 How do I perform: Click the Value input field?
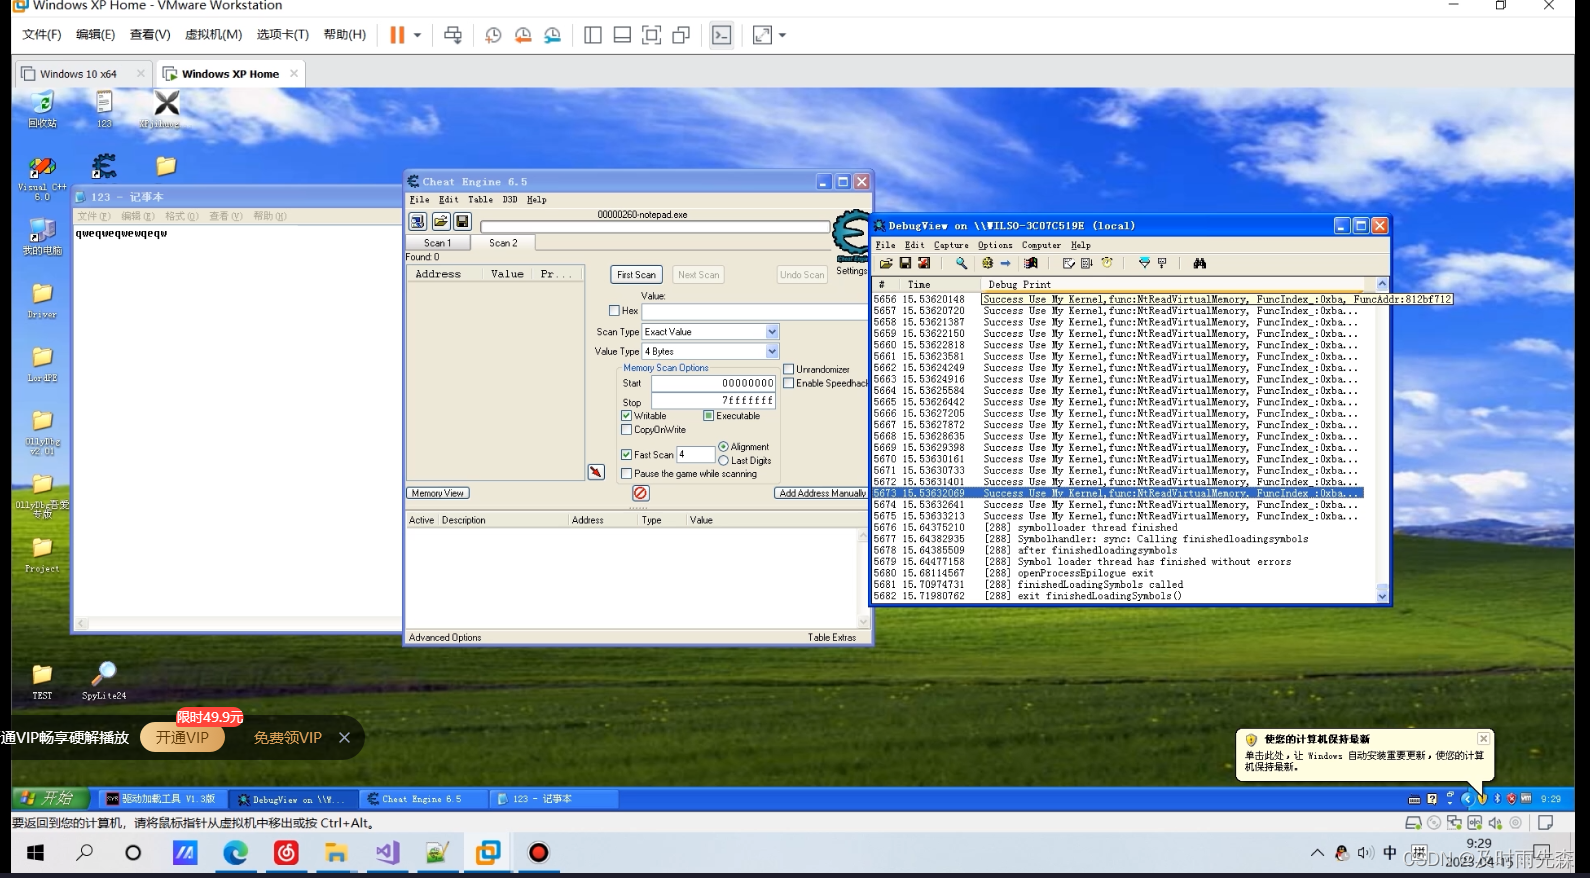click(x=754, y=311)
